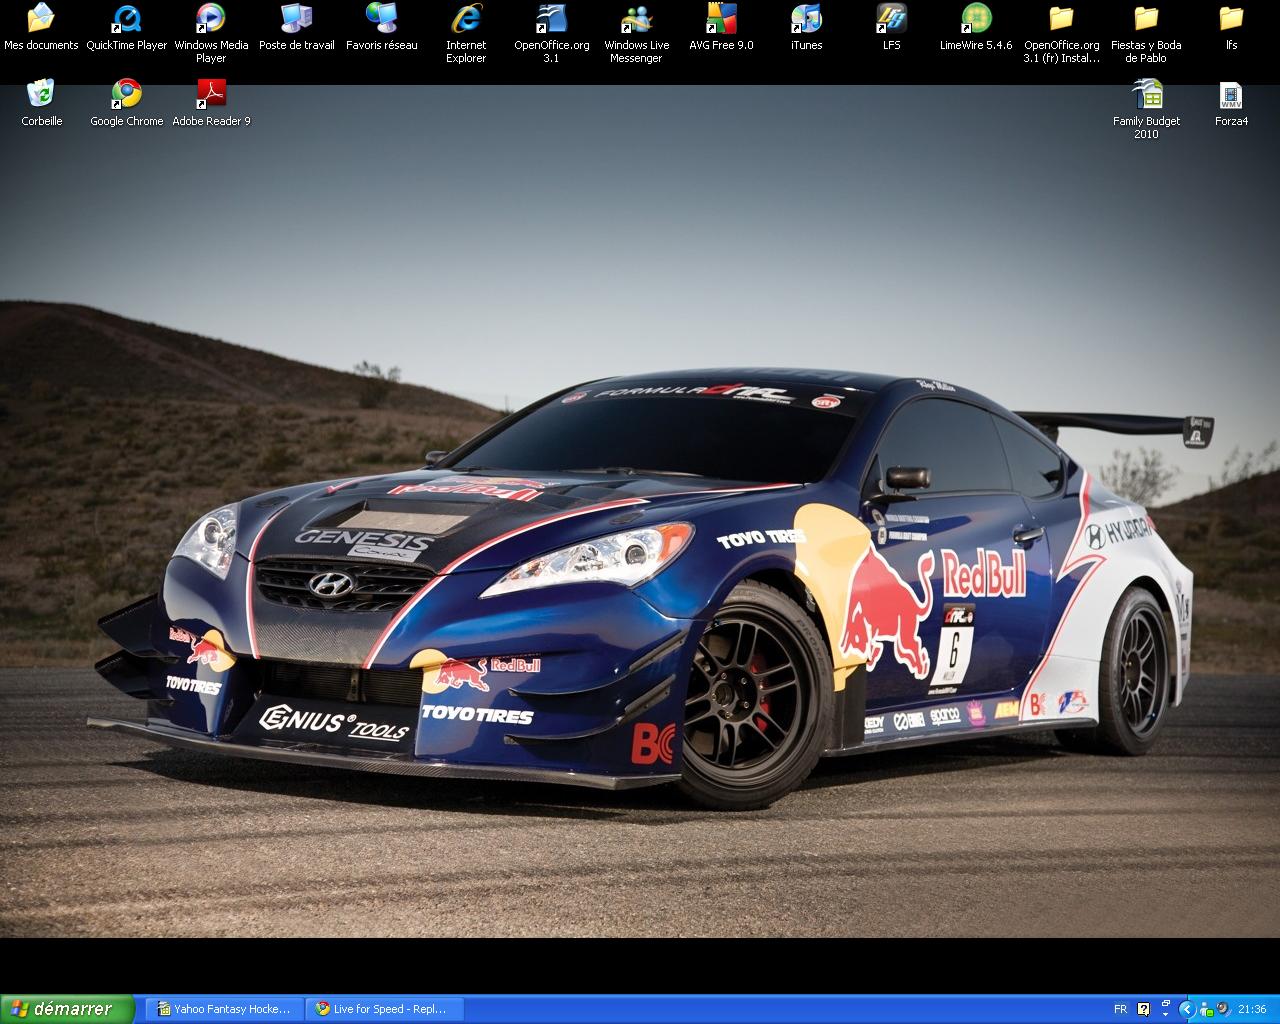Select the LFS game shortcut icon
This screenshot has height=1024, width=1280.
pos(892,18)
